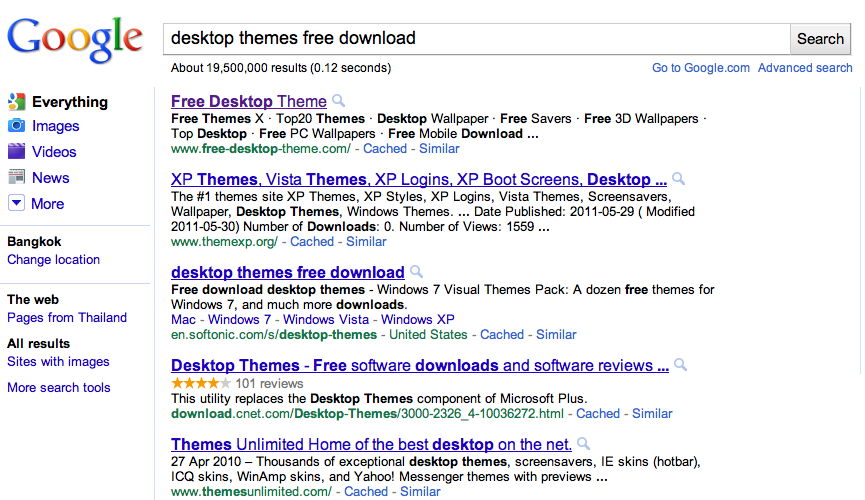Open More search tools
Screen dimensions: 865x500
[58, 388]
